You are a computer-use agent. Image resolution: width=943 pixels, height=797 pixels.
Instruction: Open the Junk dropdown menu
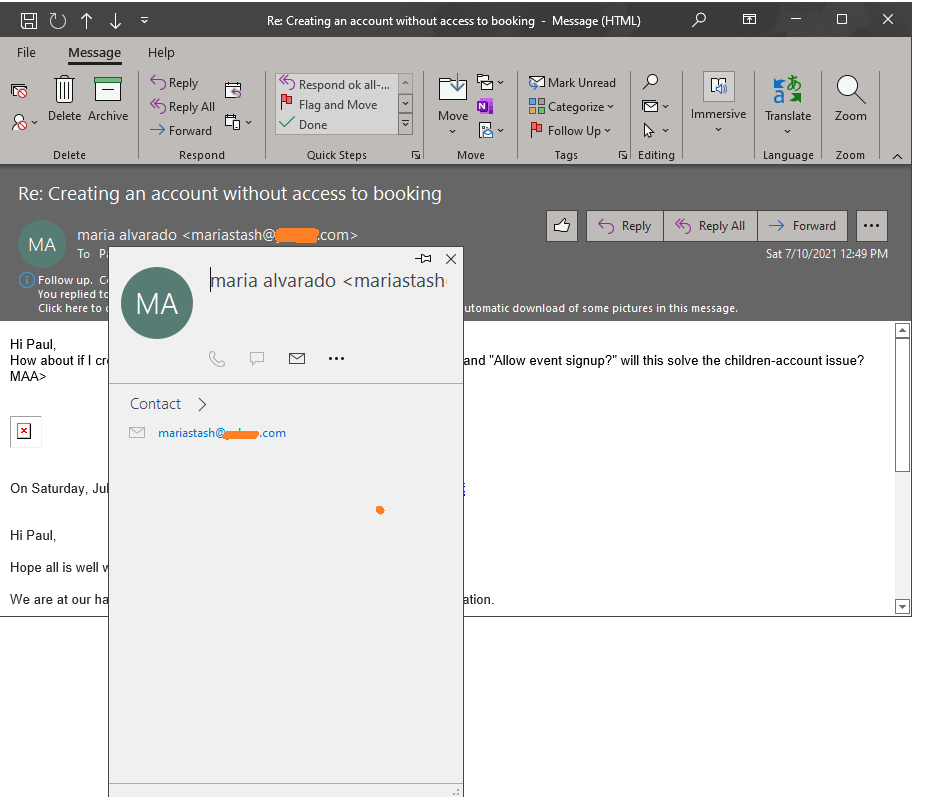click(24, 123)
